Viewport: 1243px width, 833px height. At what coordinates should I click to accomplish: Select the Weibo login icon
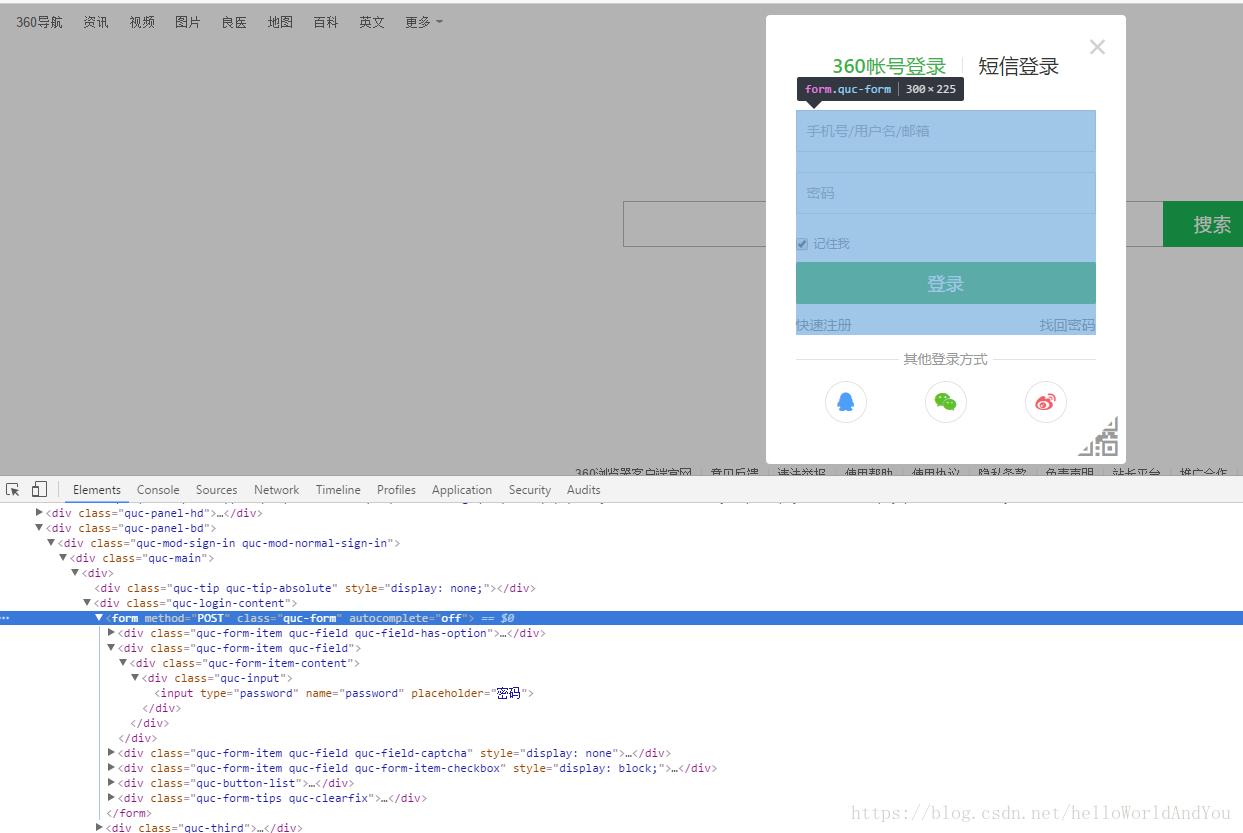pyautogui.click(x=1046, y=402)
